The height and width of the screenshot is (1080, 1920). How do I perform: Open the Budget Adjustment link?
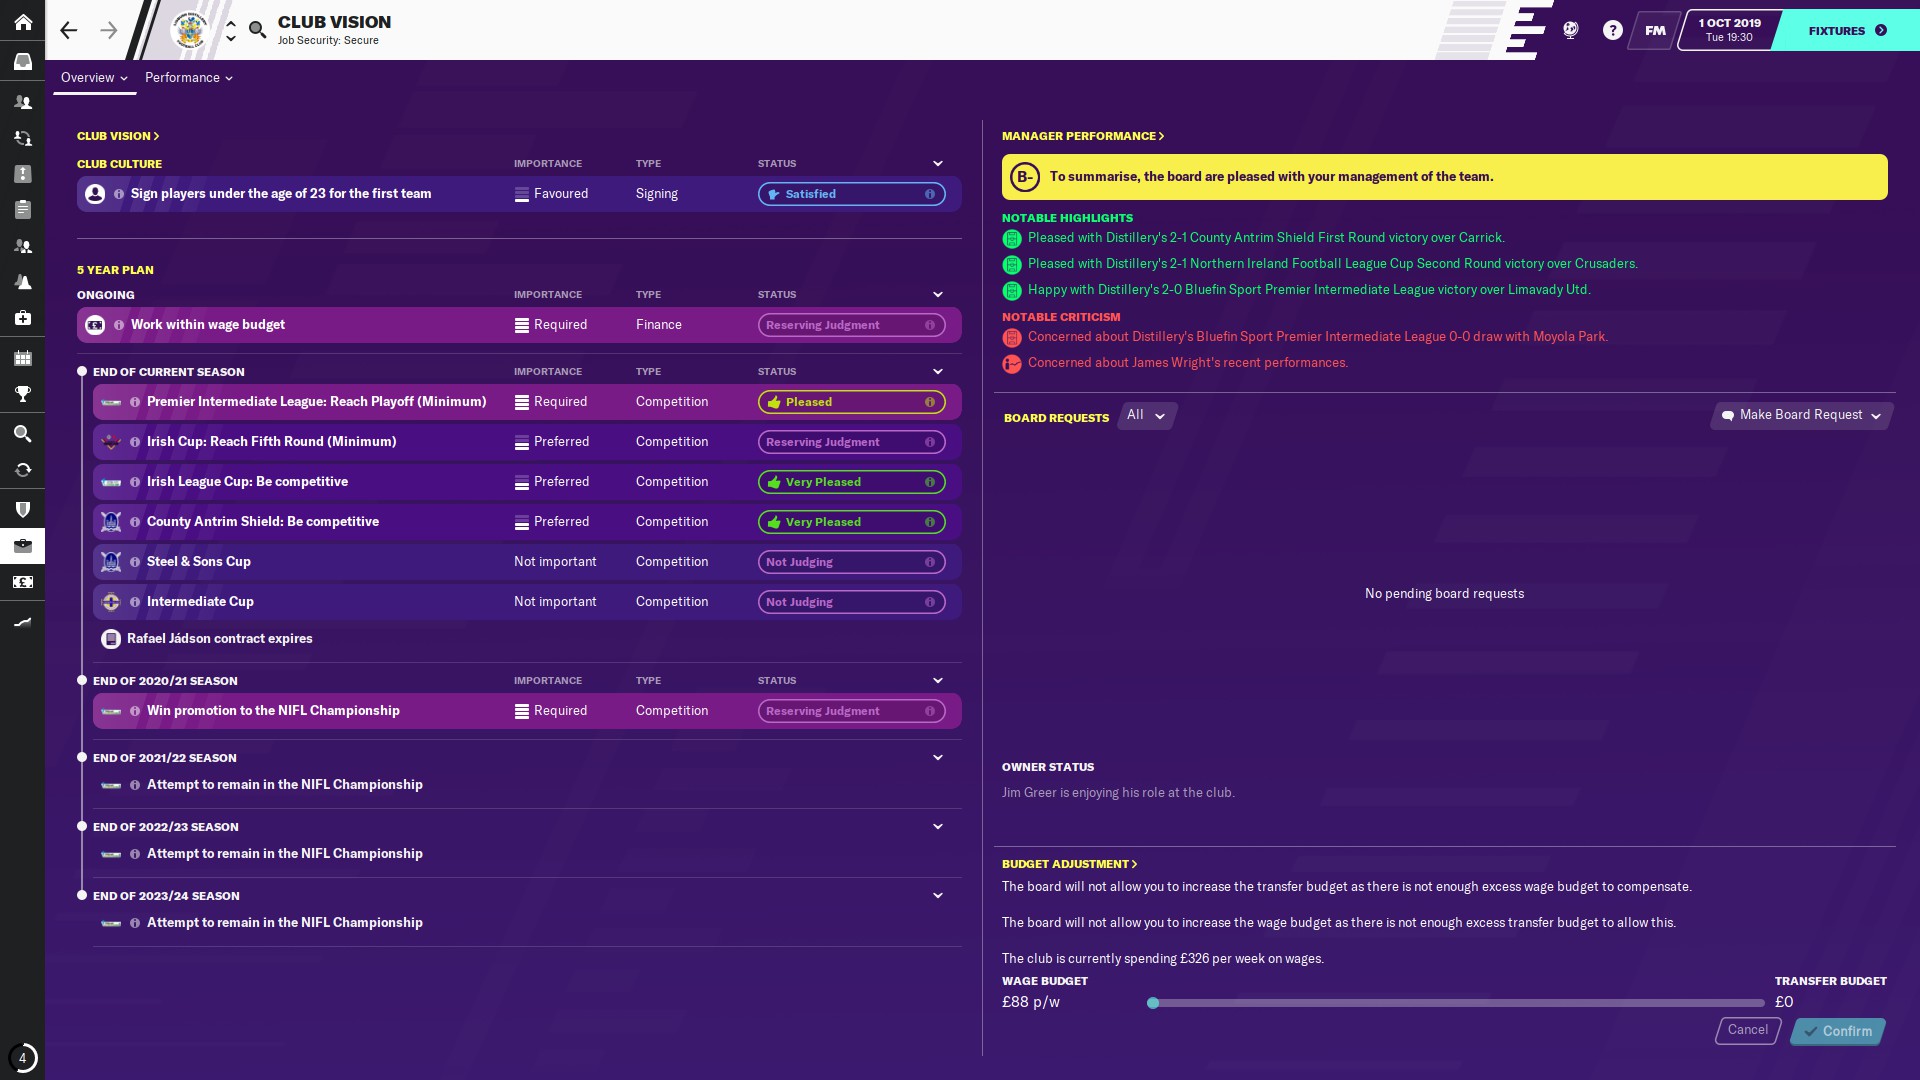click(1069, 864)
